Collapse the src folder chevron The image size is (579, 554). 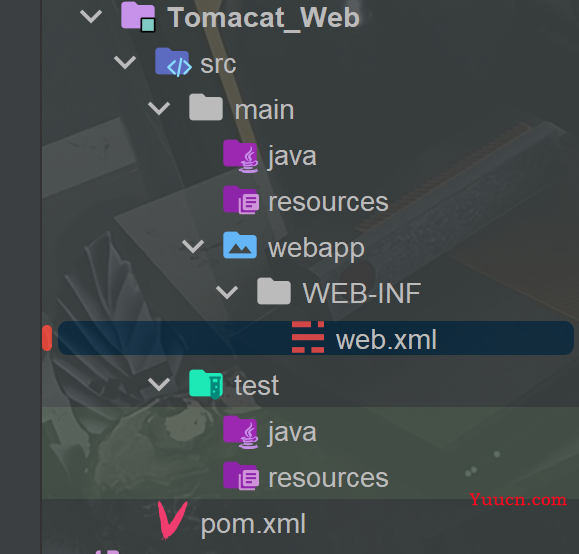click(x=125, y=62)
